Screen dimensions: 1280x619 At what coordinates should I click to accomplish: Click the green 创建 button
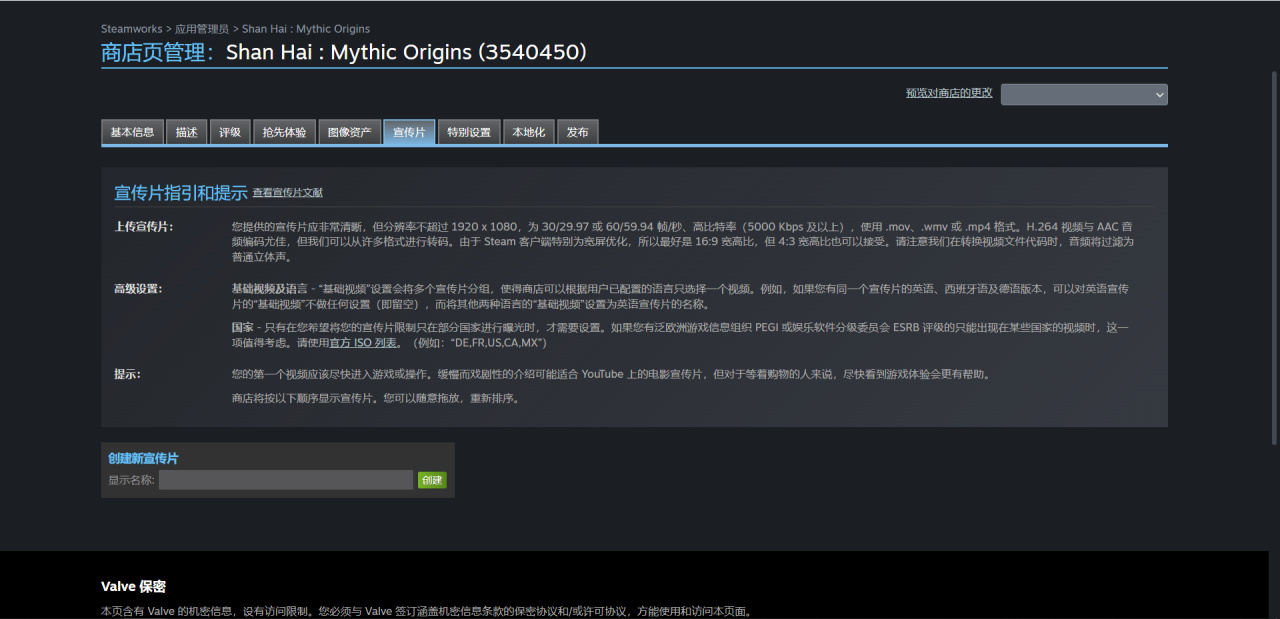coord(432,480)
